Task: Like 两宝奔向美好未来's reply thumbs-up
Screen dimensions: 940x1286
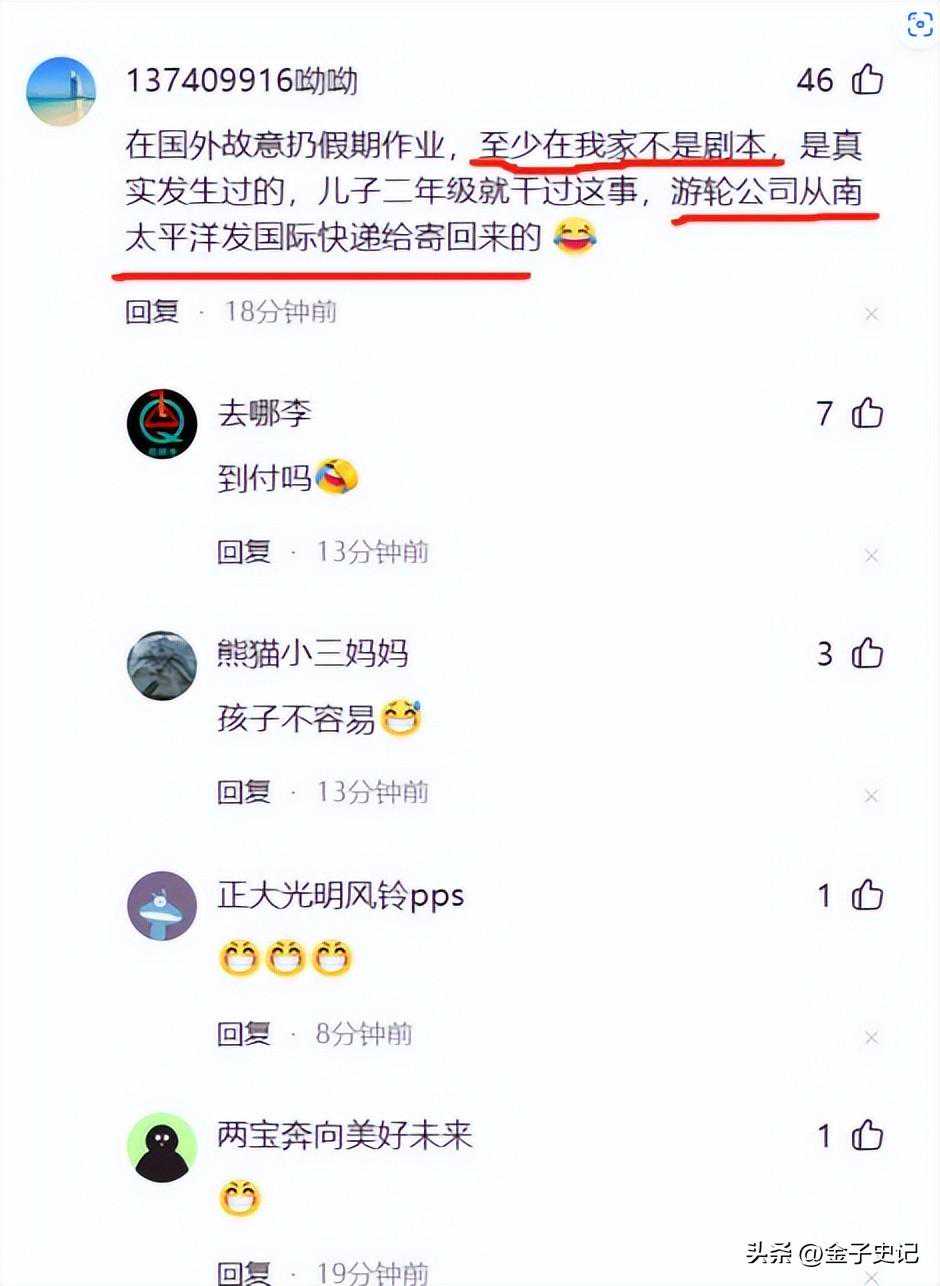Action: [x=867, y=1135]
